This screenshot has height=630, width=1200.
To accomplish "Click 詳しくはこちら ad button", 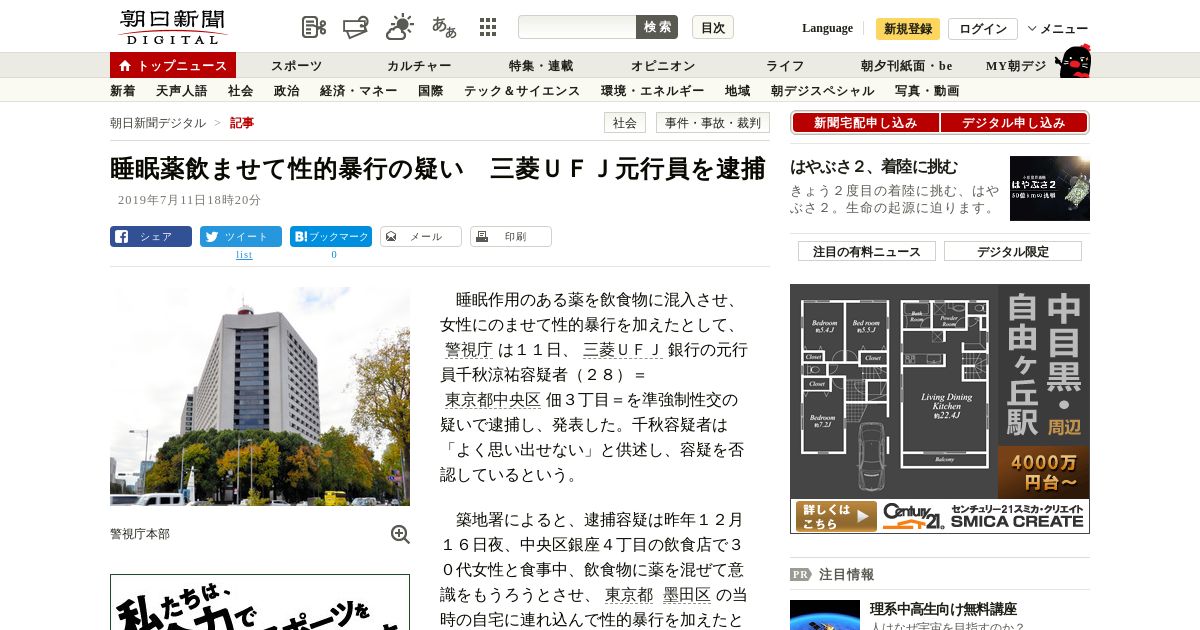I will (x=836, y=516).
